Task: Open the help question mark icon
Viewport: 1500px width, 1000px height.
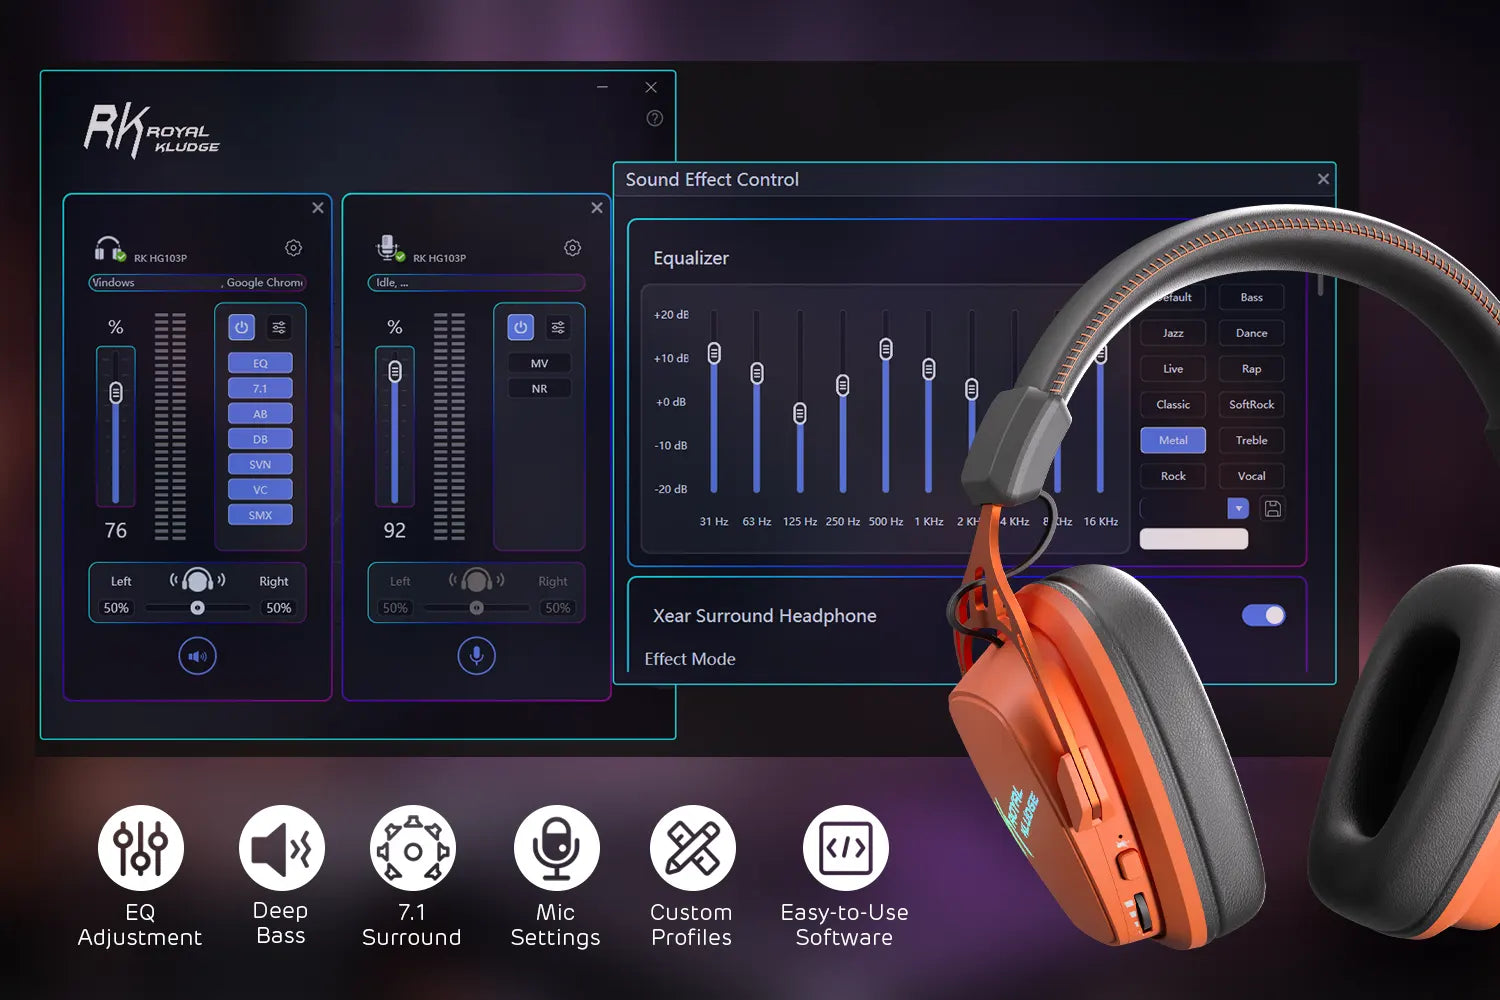Action: (x=655, y=118)
